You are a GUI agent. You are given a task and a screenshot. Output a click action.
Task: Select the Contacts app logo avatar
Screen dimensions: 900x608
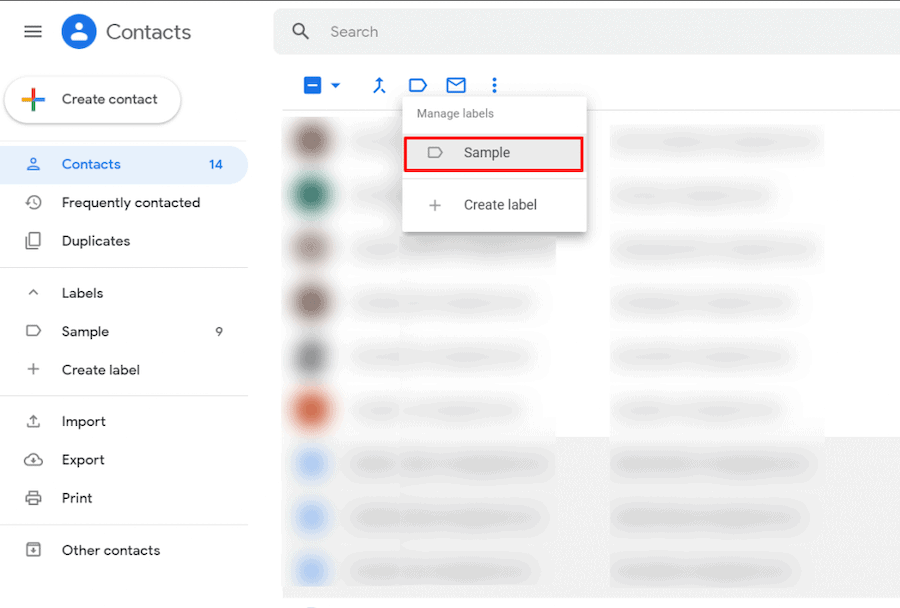(x=79, y=31)
